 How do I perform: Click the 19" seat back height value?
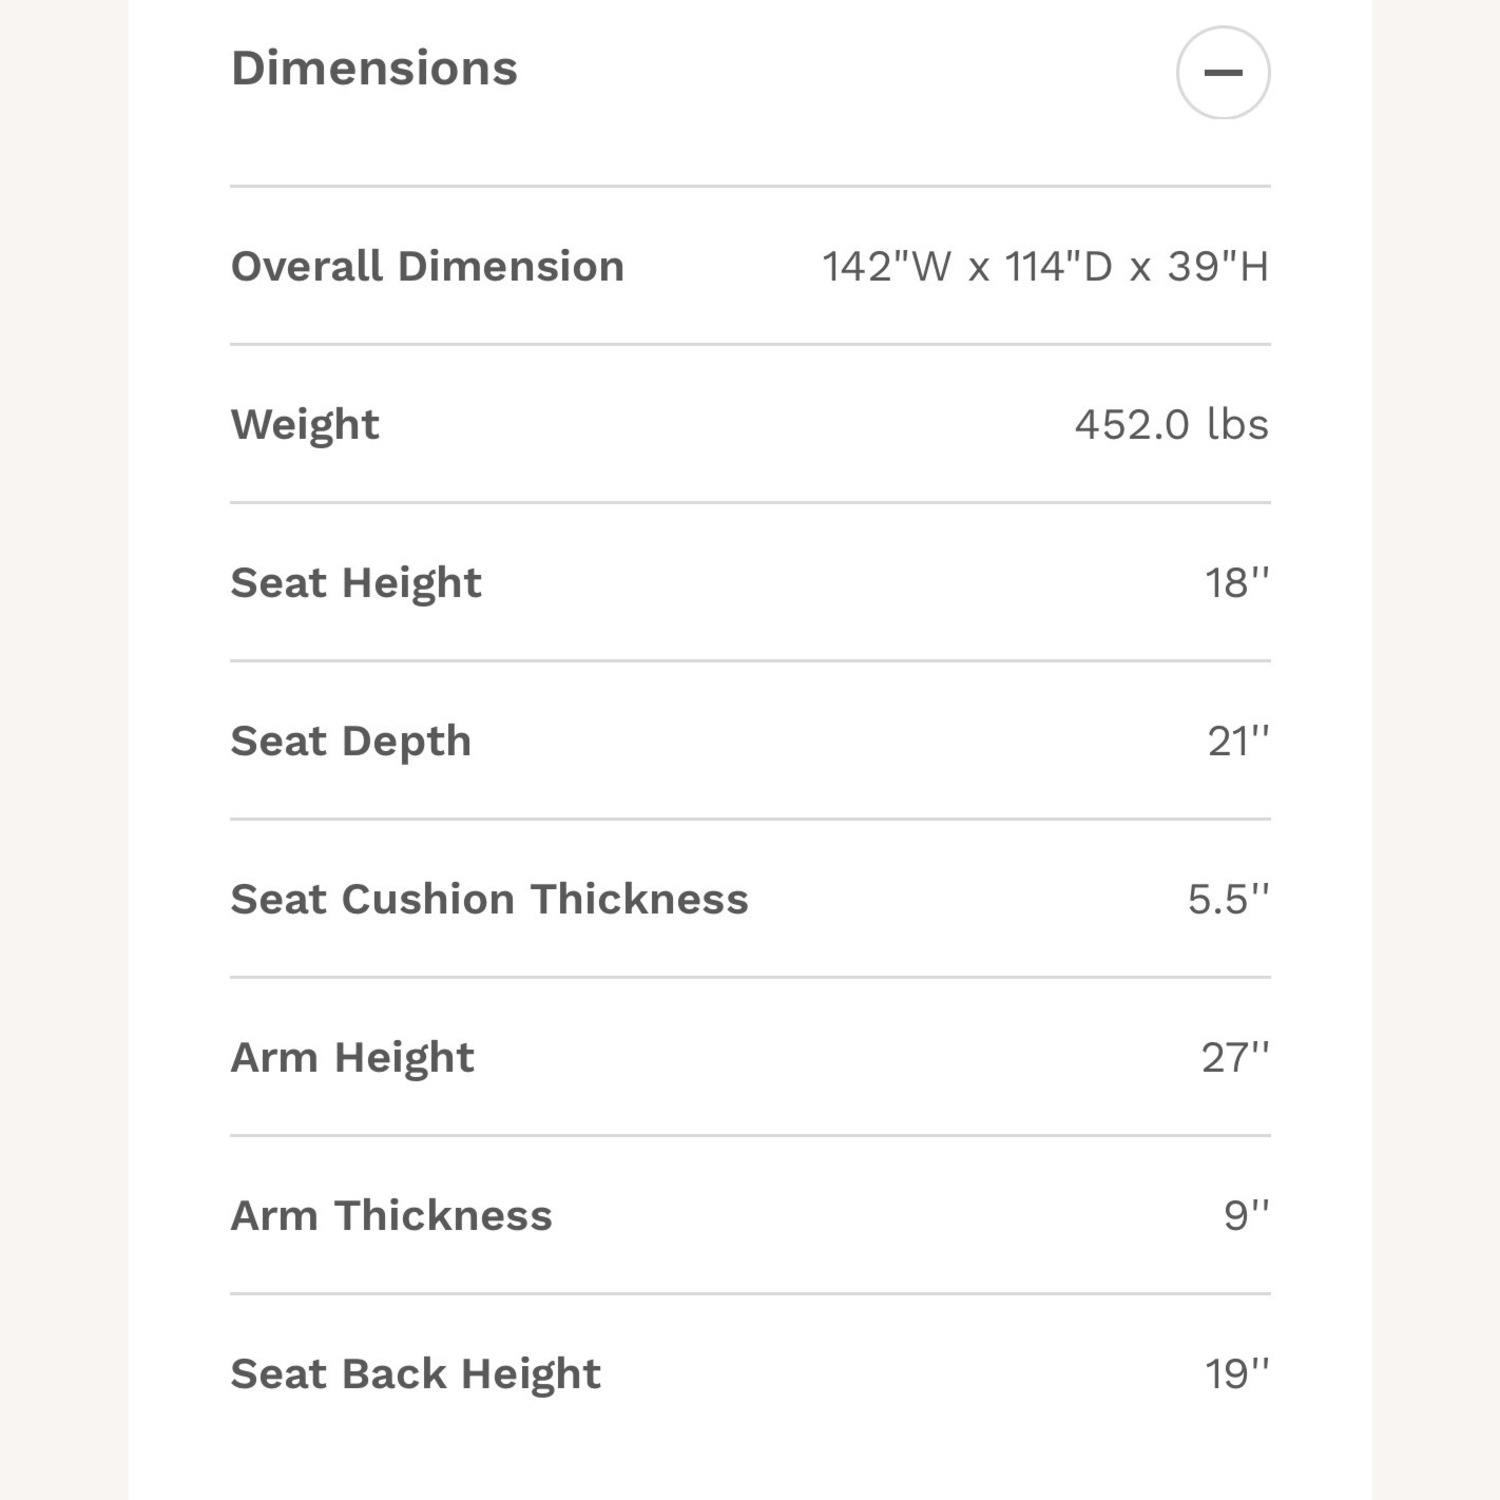pyautogui.click(x=1236, y=1374)
